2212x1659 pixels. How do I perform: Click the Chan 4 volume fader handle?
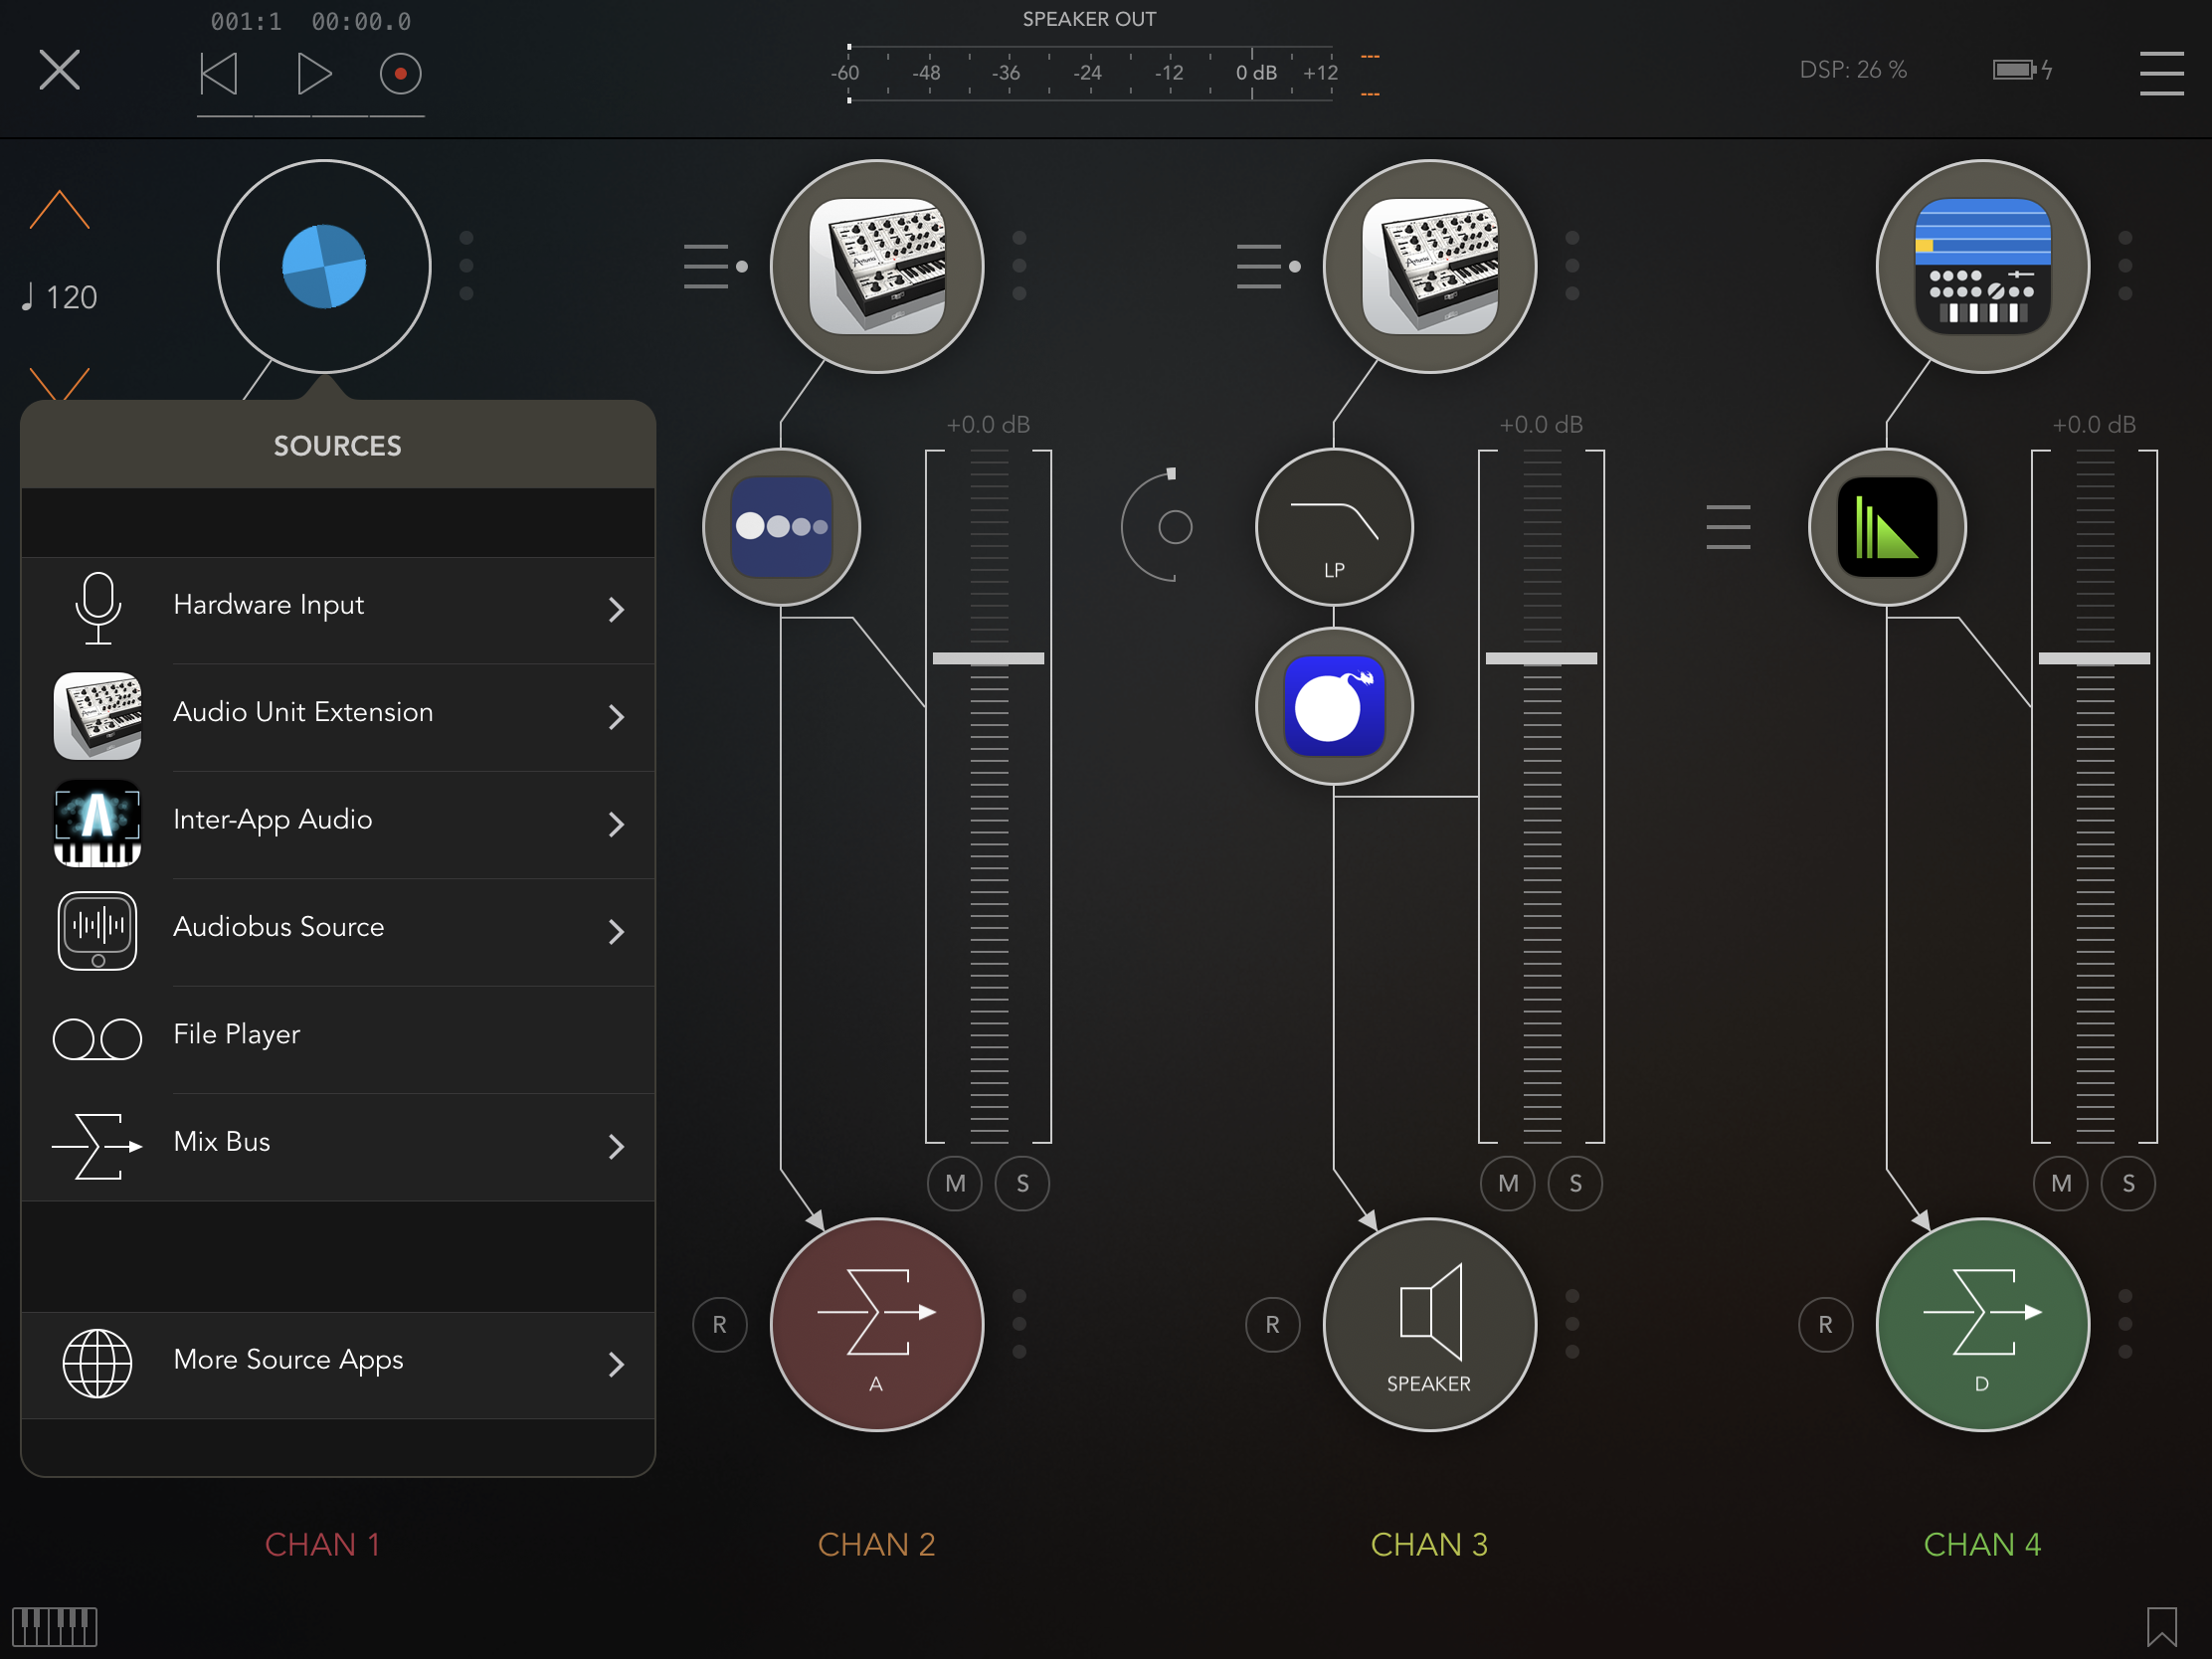point(2093,658)
